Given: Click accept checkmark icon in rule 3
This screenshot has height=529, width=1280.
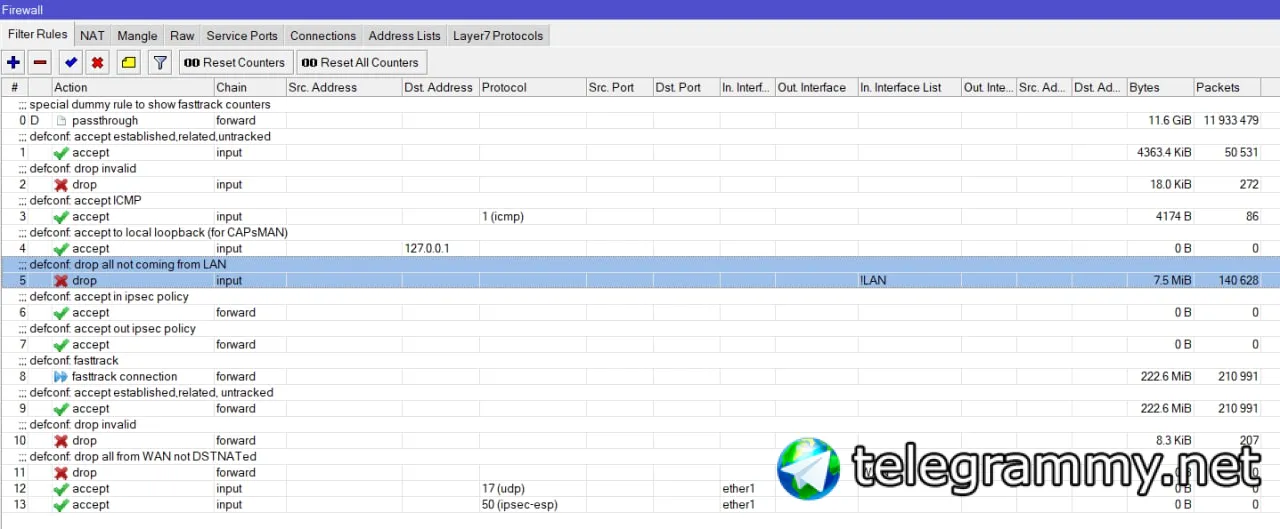Looking at the screenshot, I should tap(61, 216).
